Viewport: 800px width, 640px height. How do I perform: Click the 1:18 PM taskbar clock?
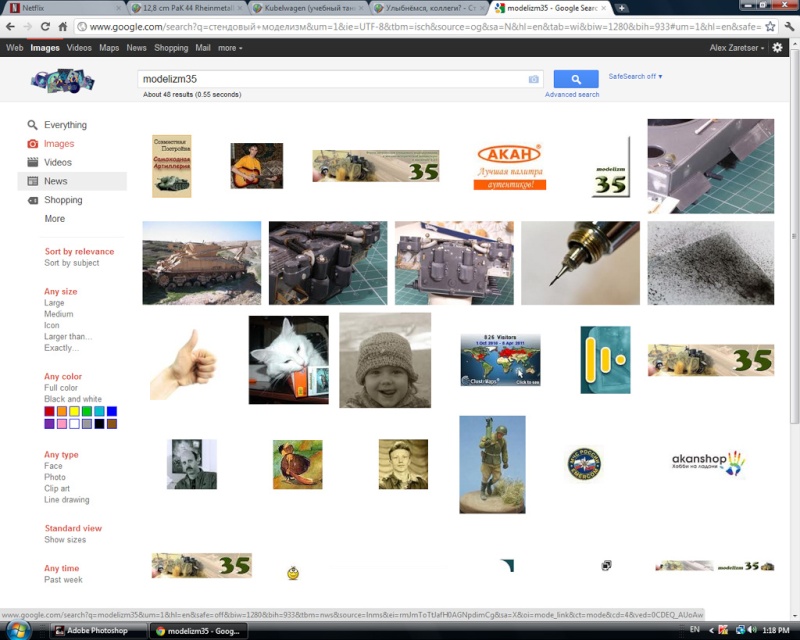pos(776,630)
